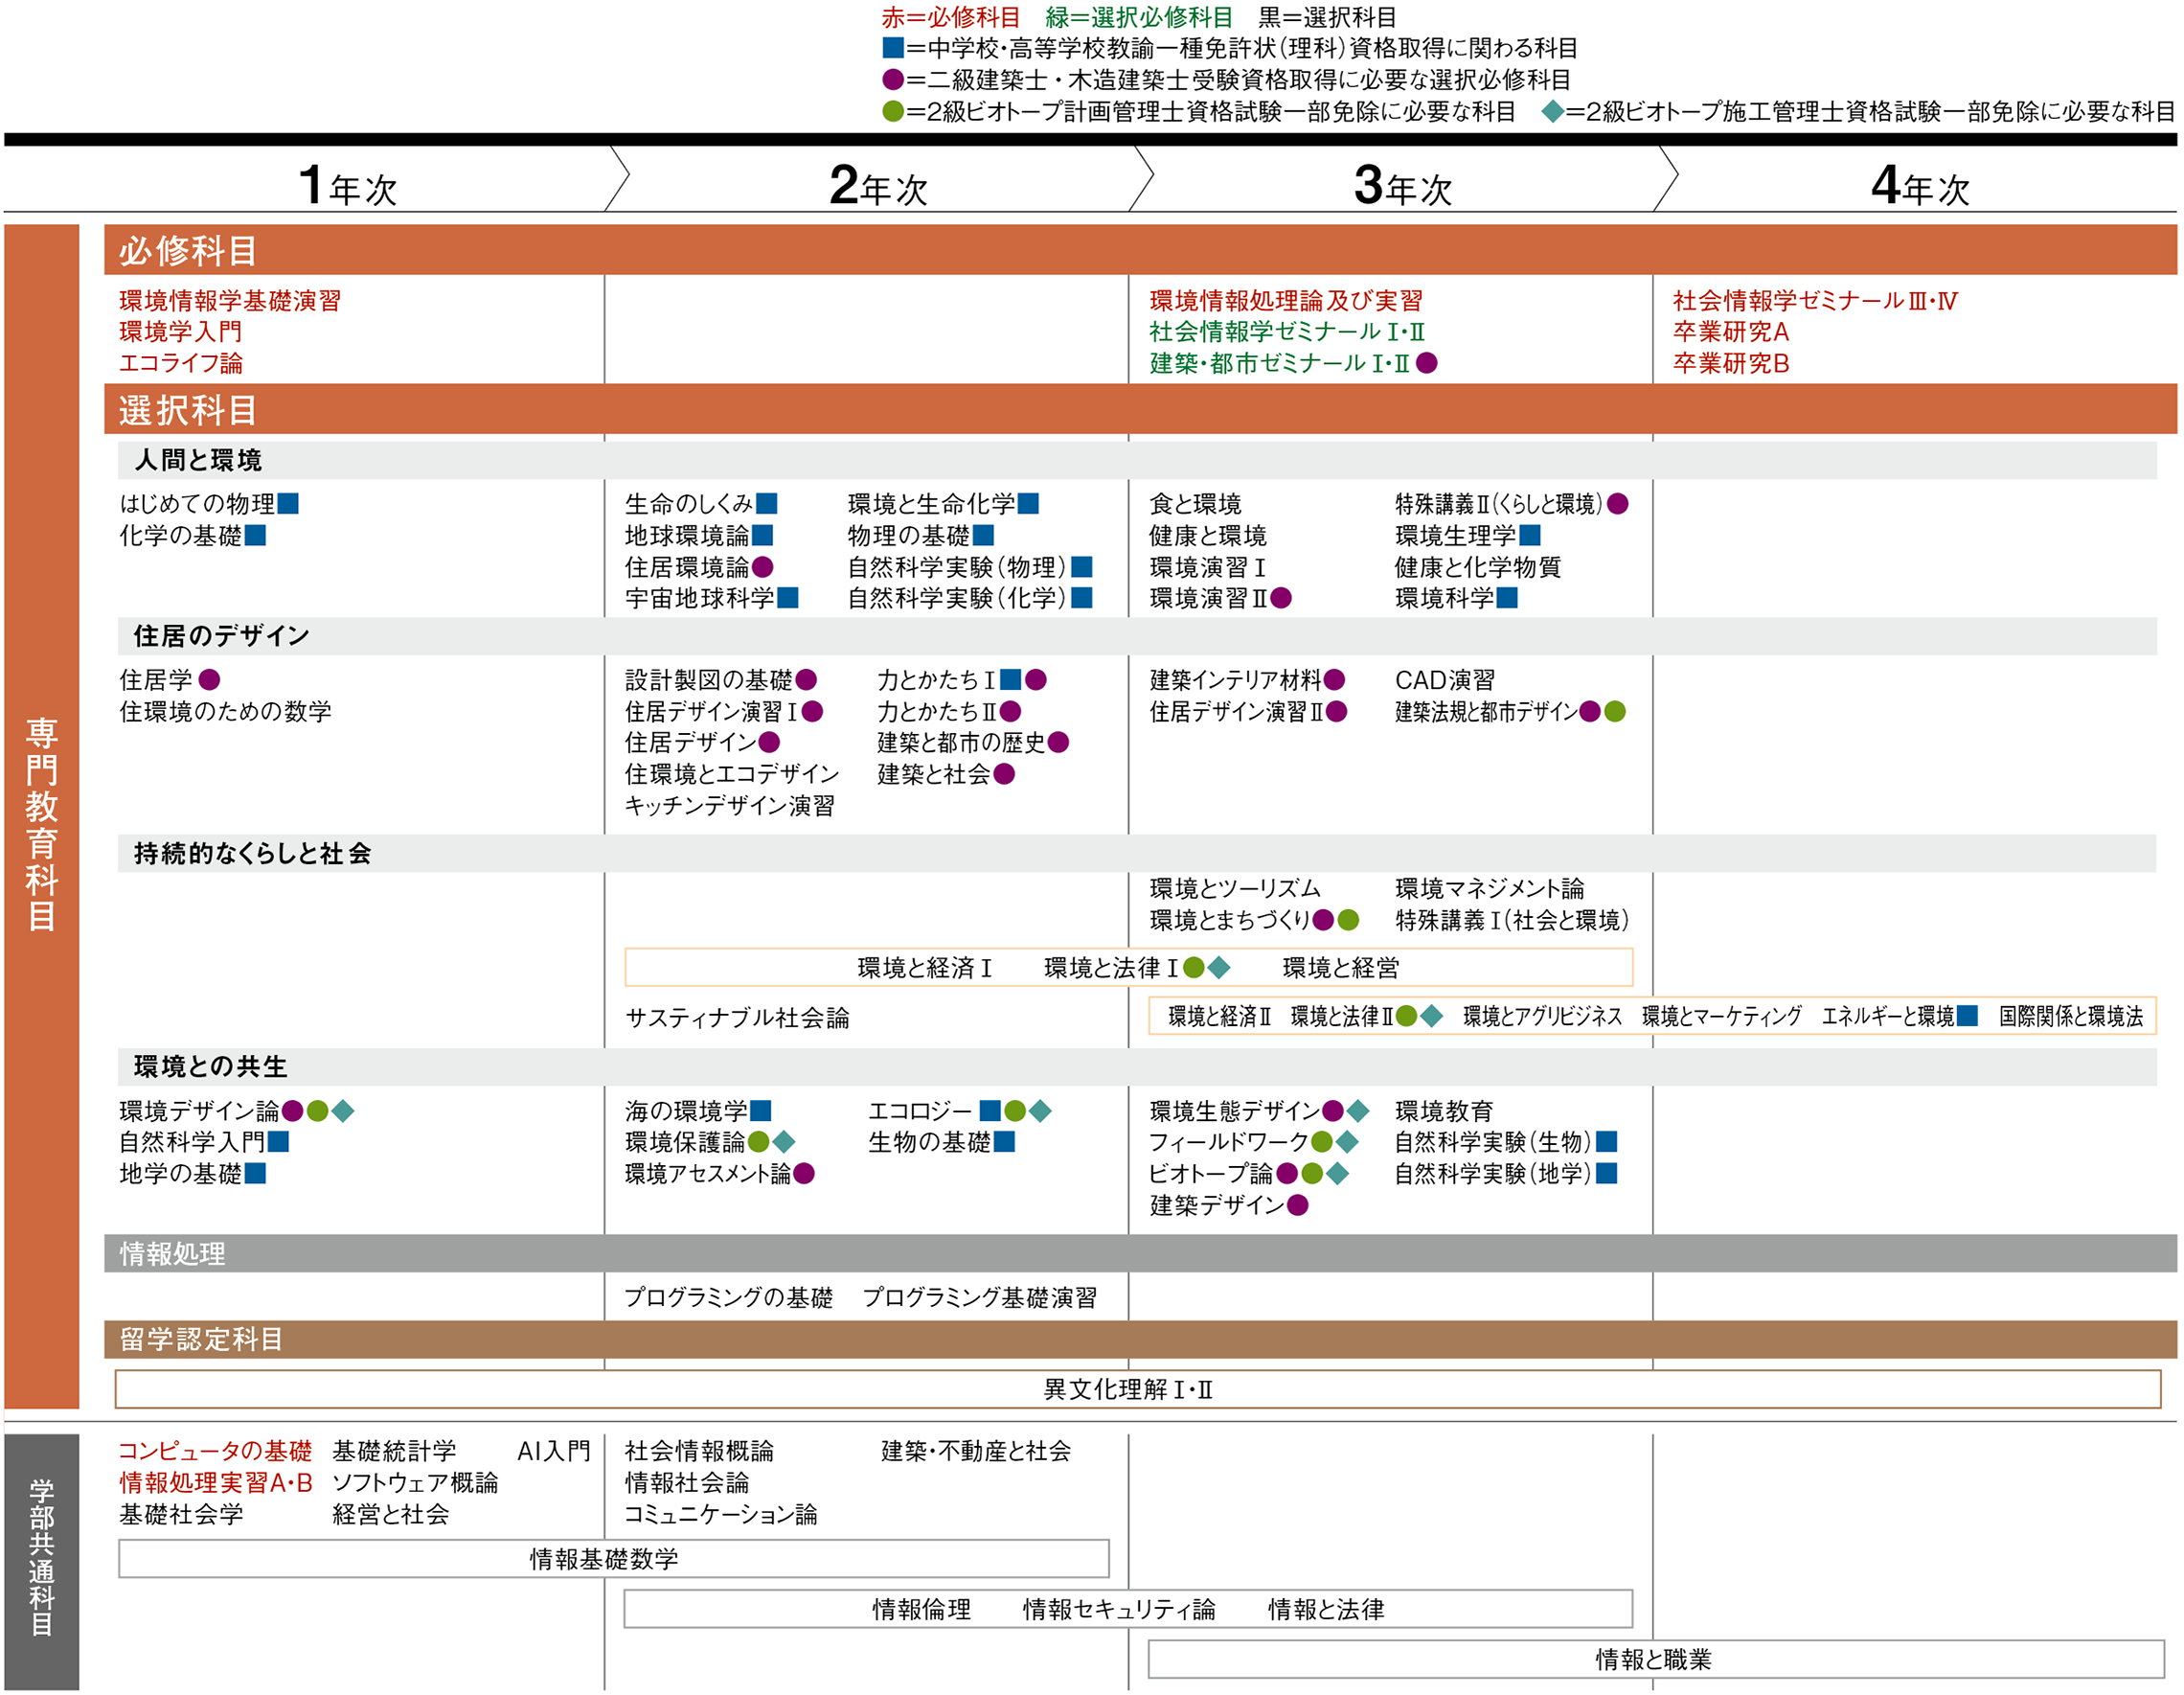2184x1695 pixels.
Task: Click the purple circle beside 建築デザイン
Action: [1298, 1205]
